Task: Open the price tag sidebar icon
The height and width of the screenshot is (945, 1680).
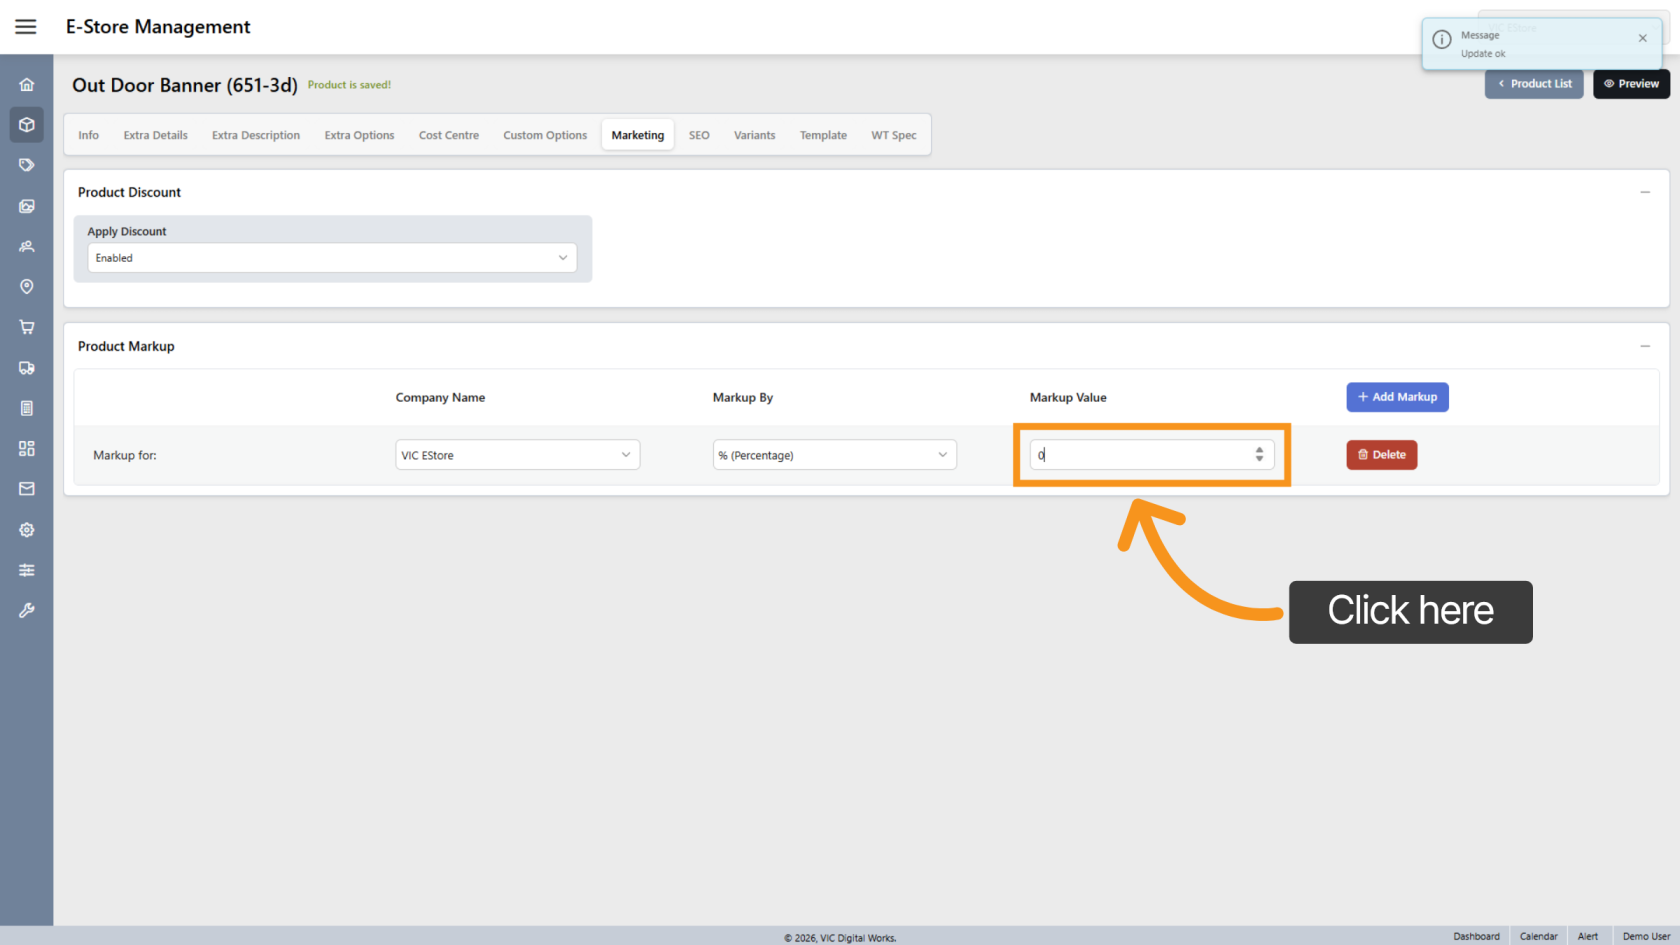Action: [27, 165]
